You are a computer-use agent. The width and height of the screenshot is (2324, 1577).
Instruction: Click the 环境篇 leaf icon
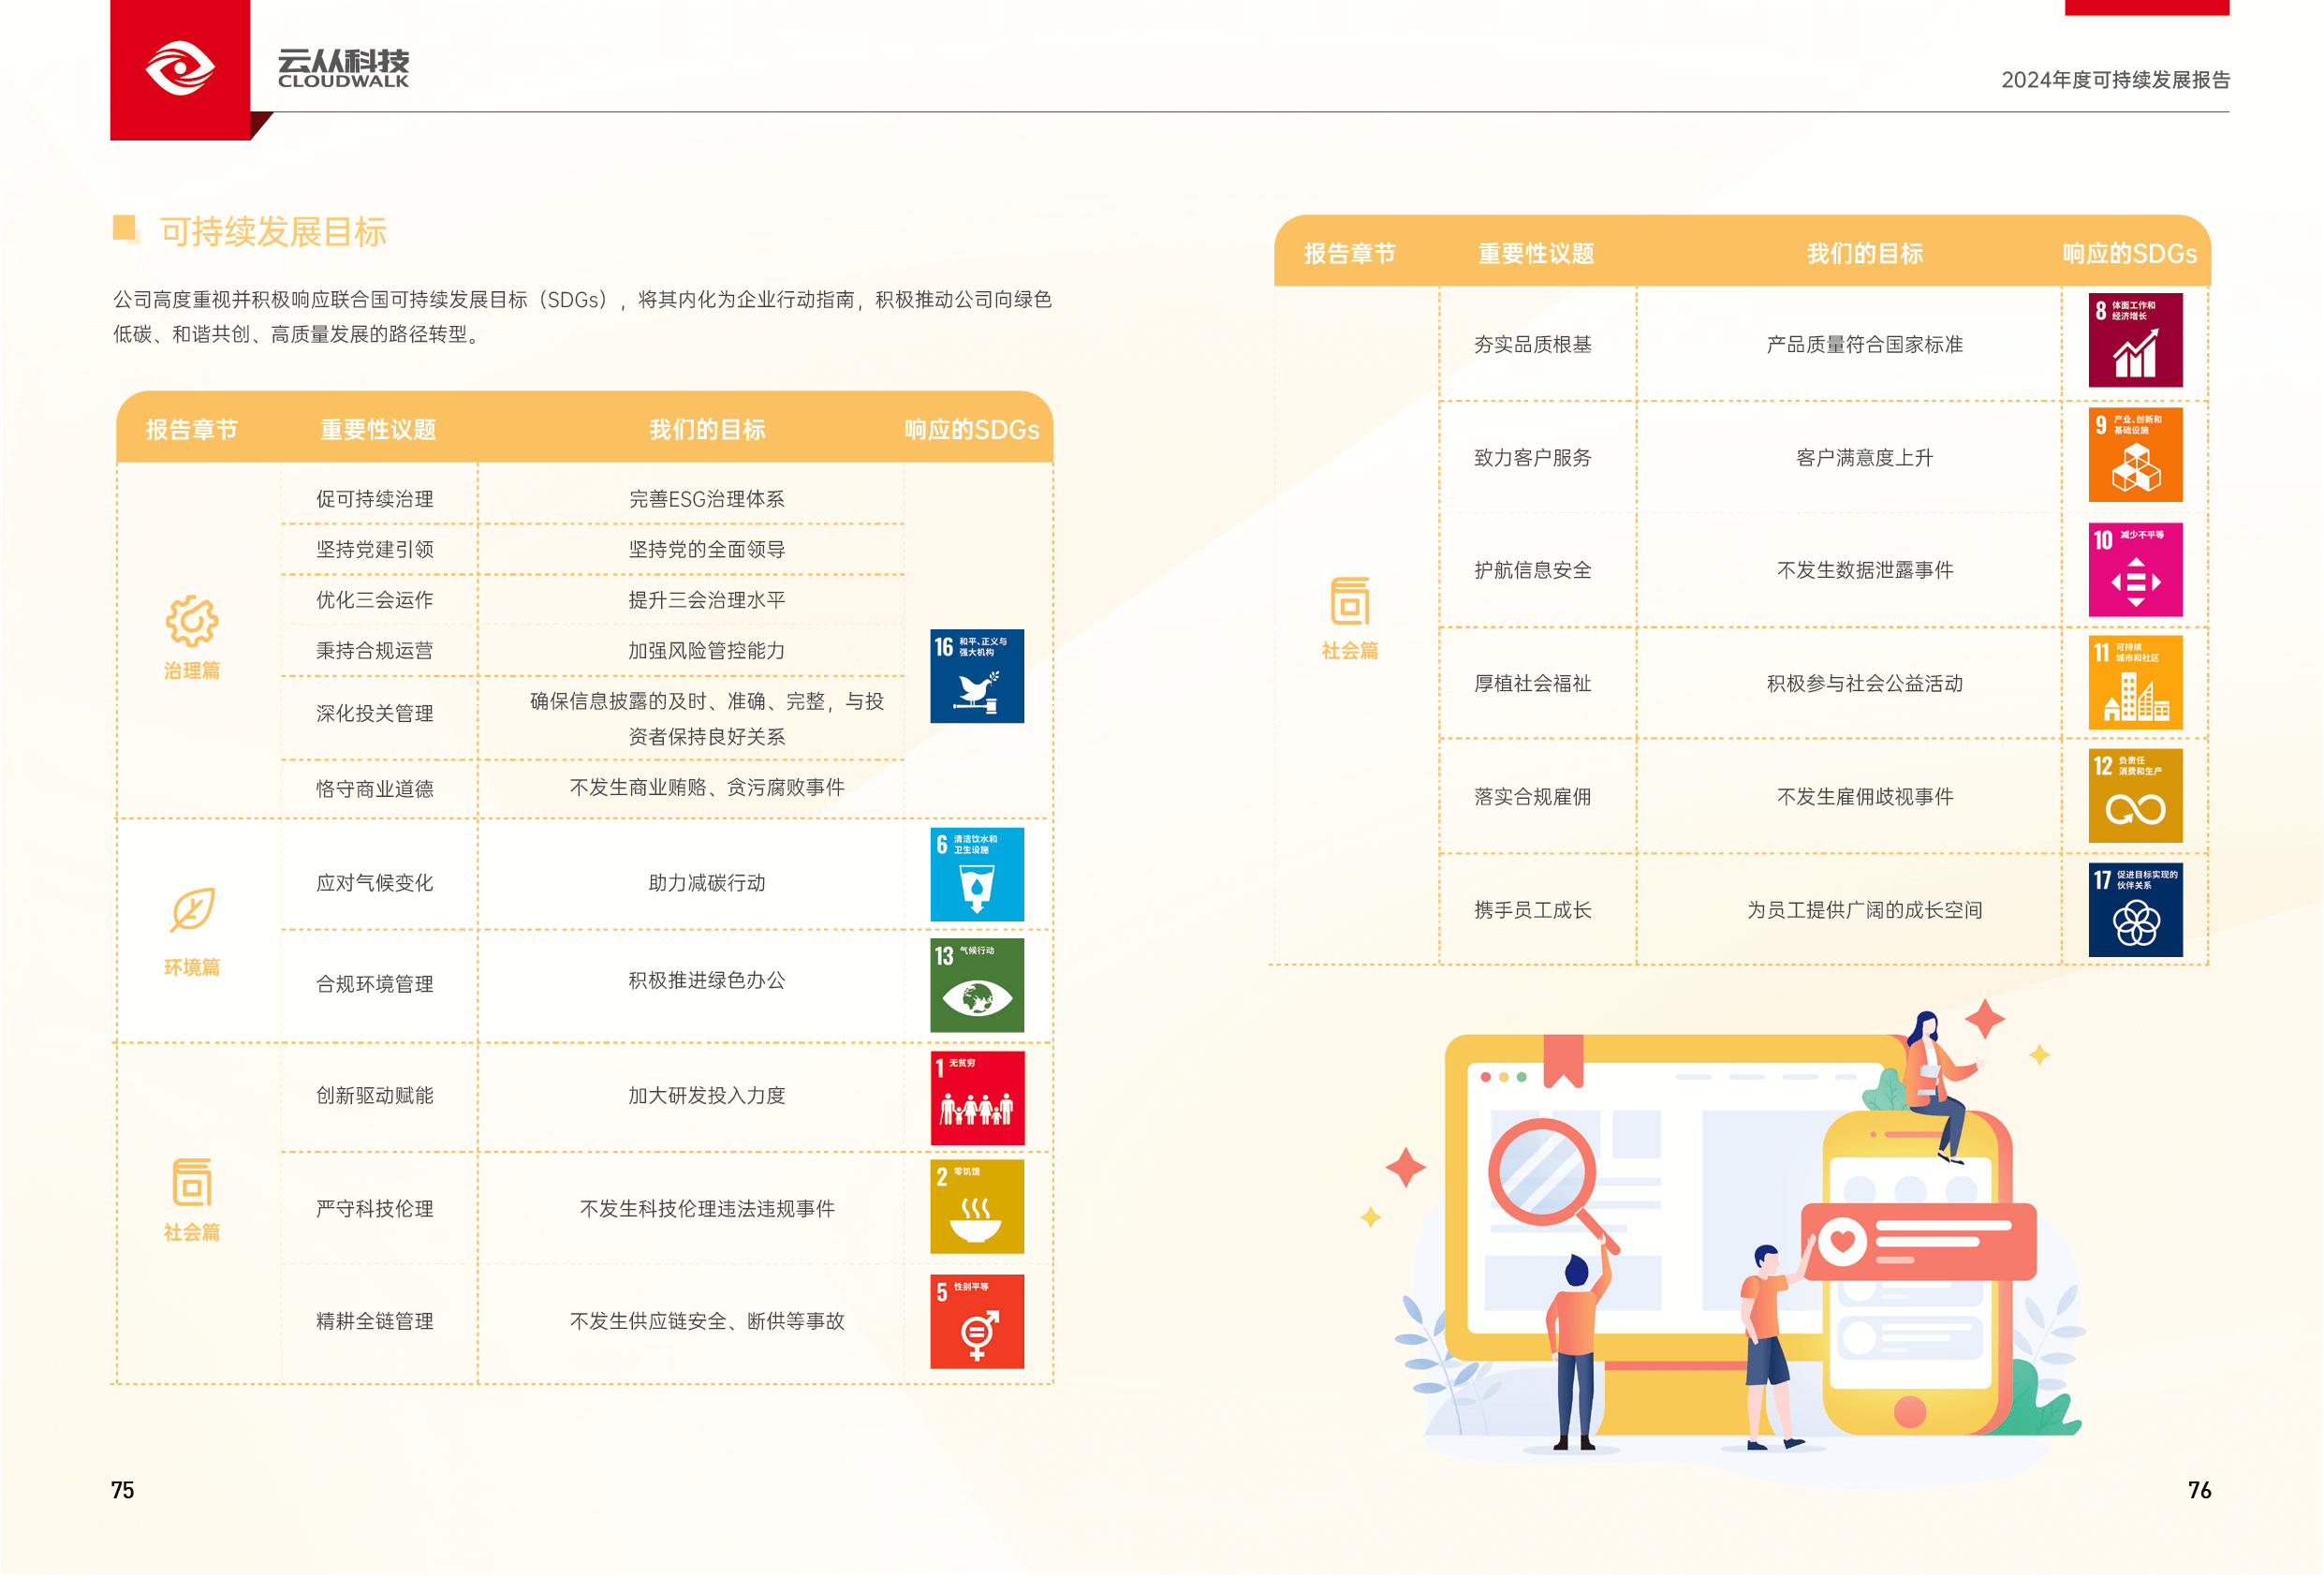click(191, 910)
